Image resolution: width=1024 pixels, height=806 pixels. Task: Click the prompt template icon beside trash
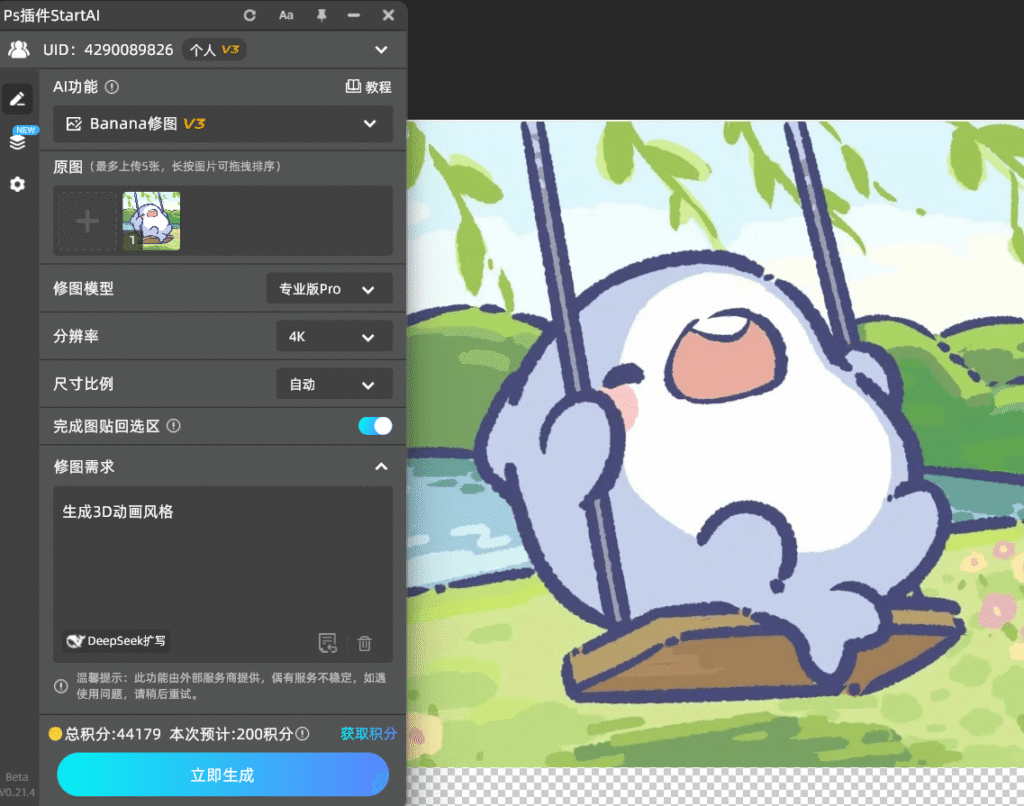coord(327,643)
